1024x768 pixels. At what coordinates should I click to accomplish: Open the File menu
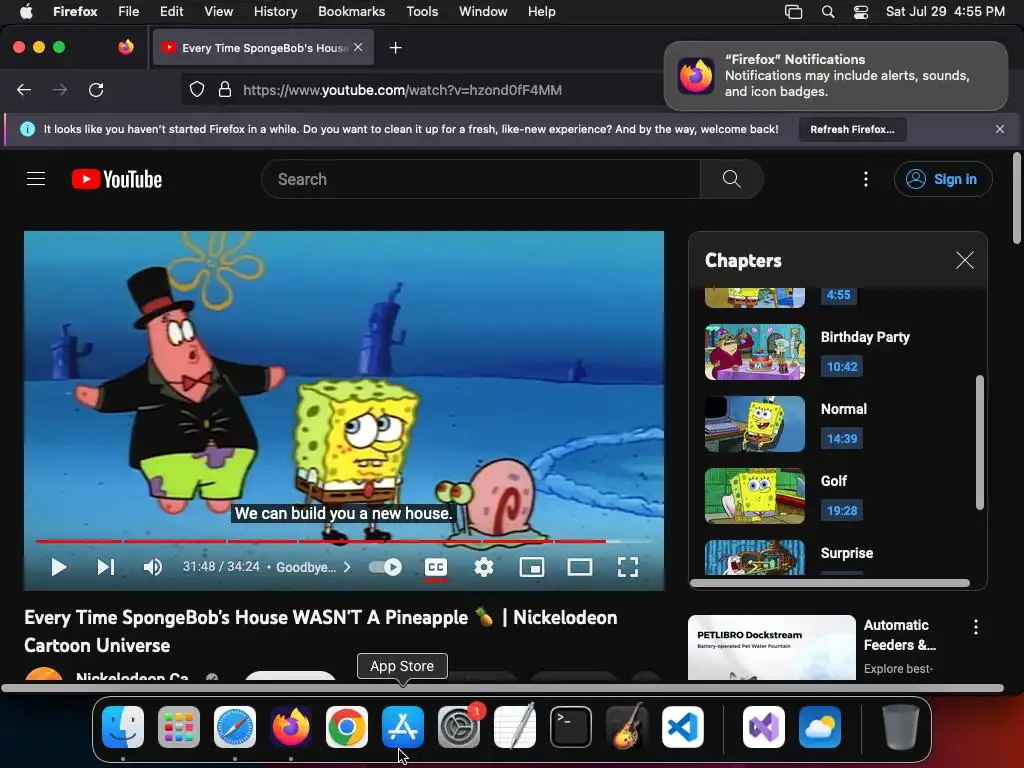(x=129, y=11)
